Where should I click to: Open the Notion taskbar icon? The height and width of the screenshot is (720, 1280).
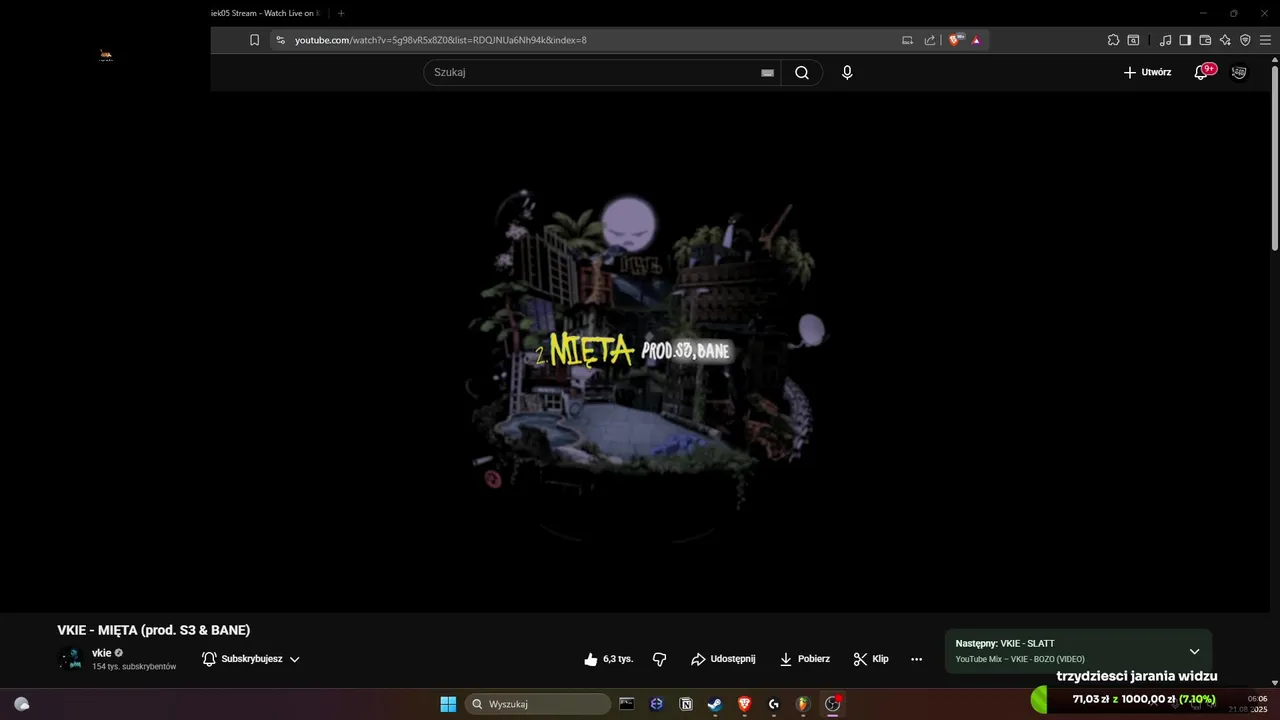pyautogui.click(x=686, y=704)
